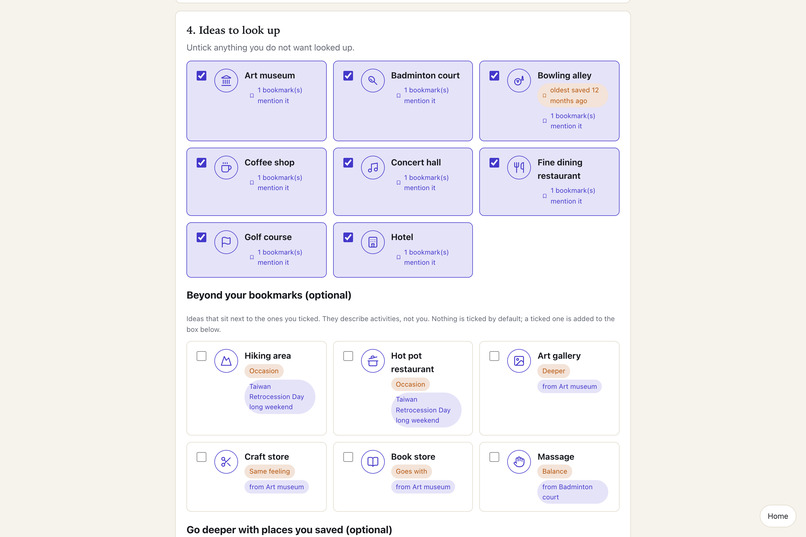The width and height of the screenshot is (806, 537).
Task: Click the Badminton court racket icon
Action: (373, 81)
